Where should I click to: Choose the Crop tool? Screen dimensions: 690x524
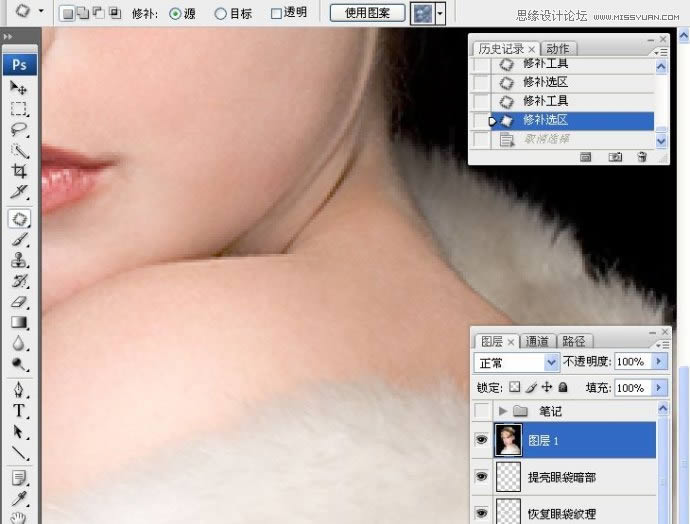click(19, 171)
